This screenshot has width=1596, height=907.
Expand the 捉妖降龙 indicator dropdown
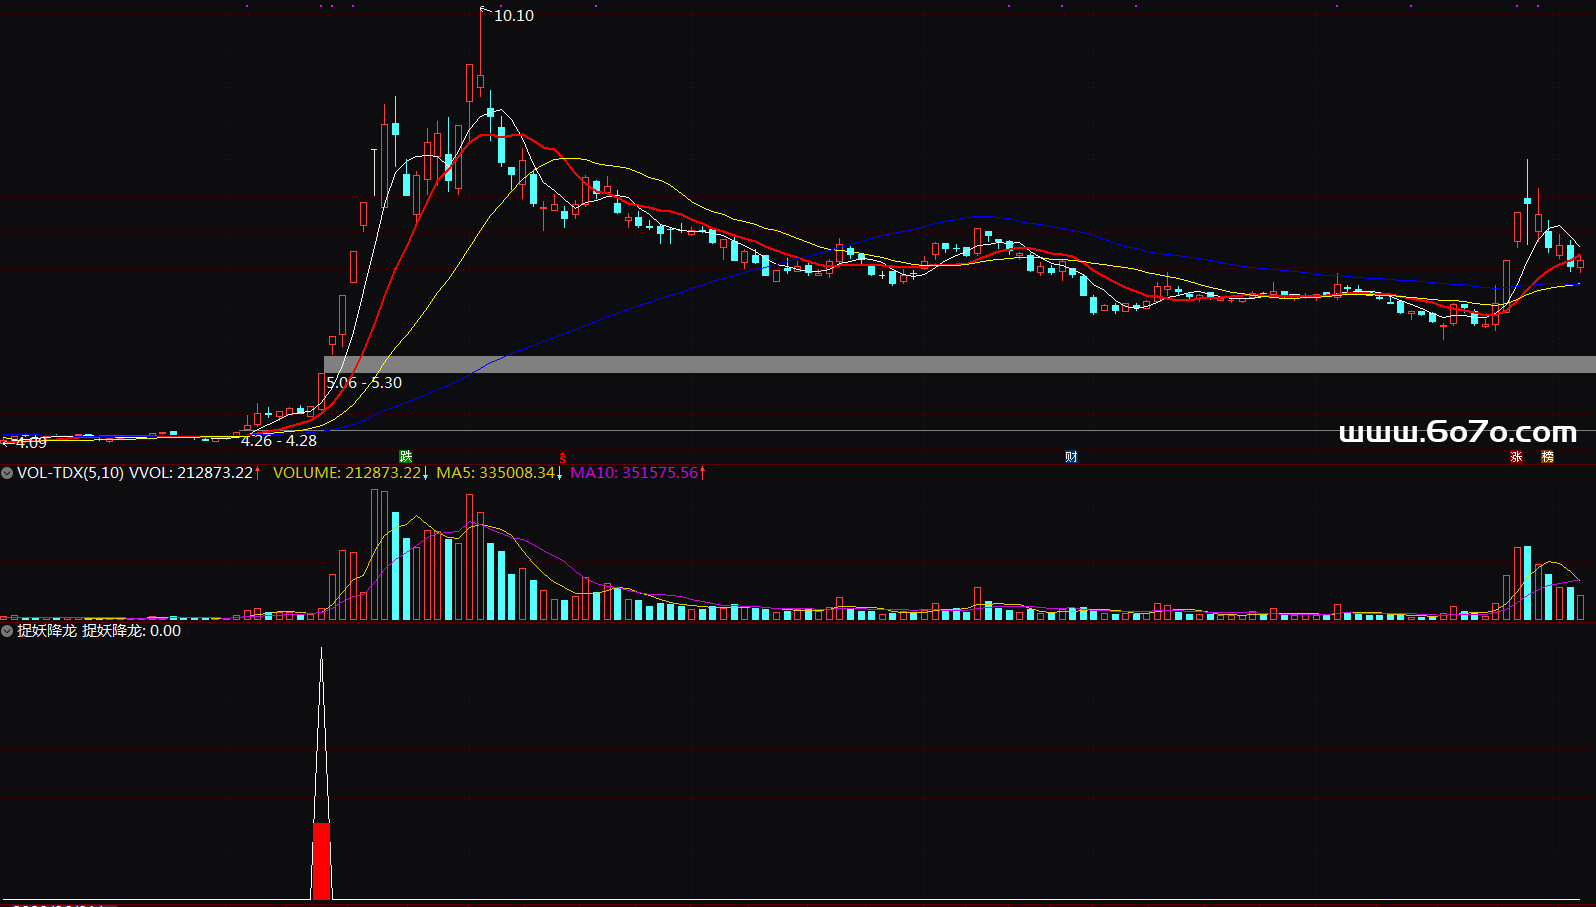(x=7, y=631)
